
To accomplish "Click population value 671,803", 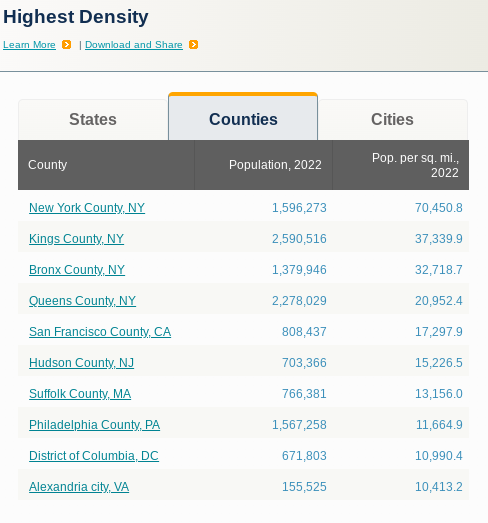I will pos(304,456).
